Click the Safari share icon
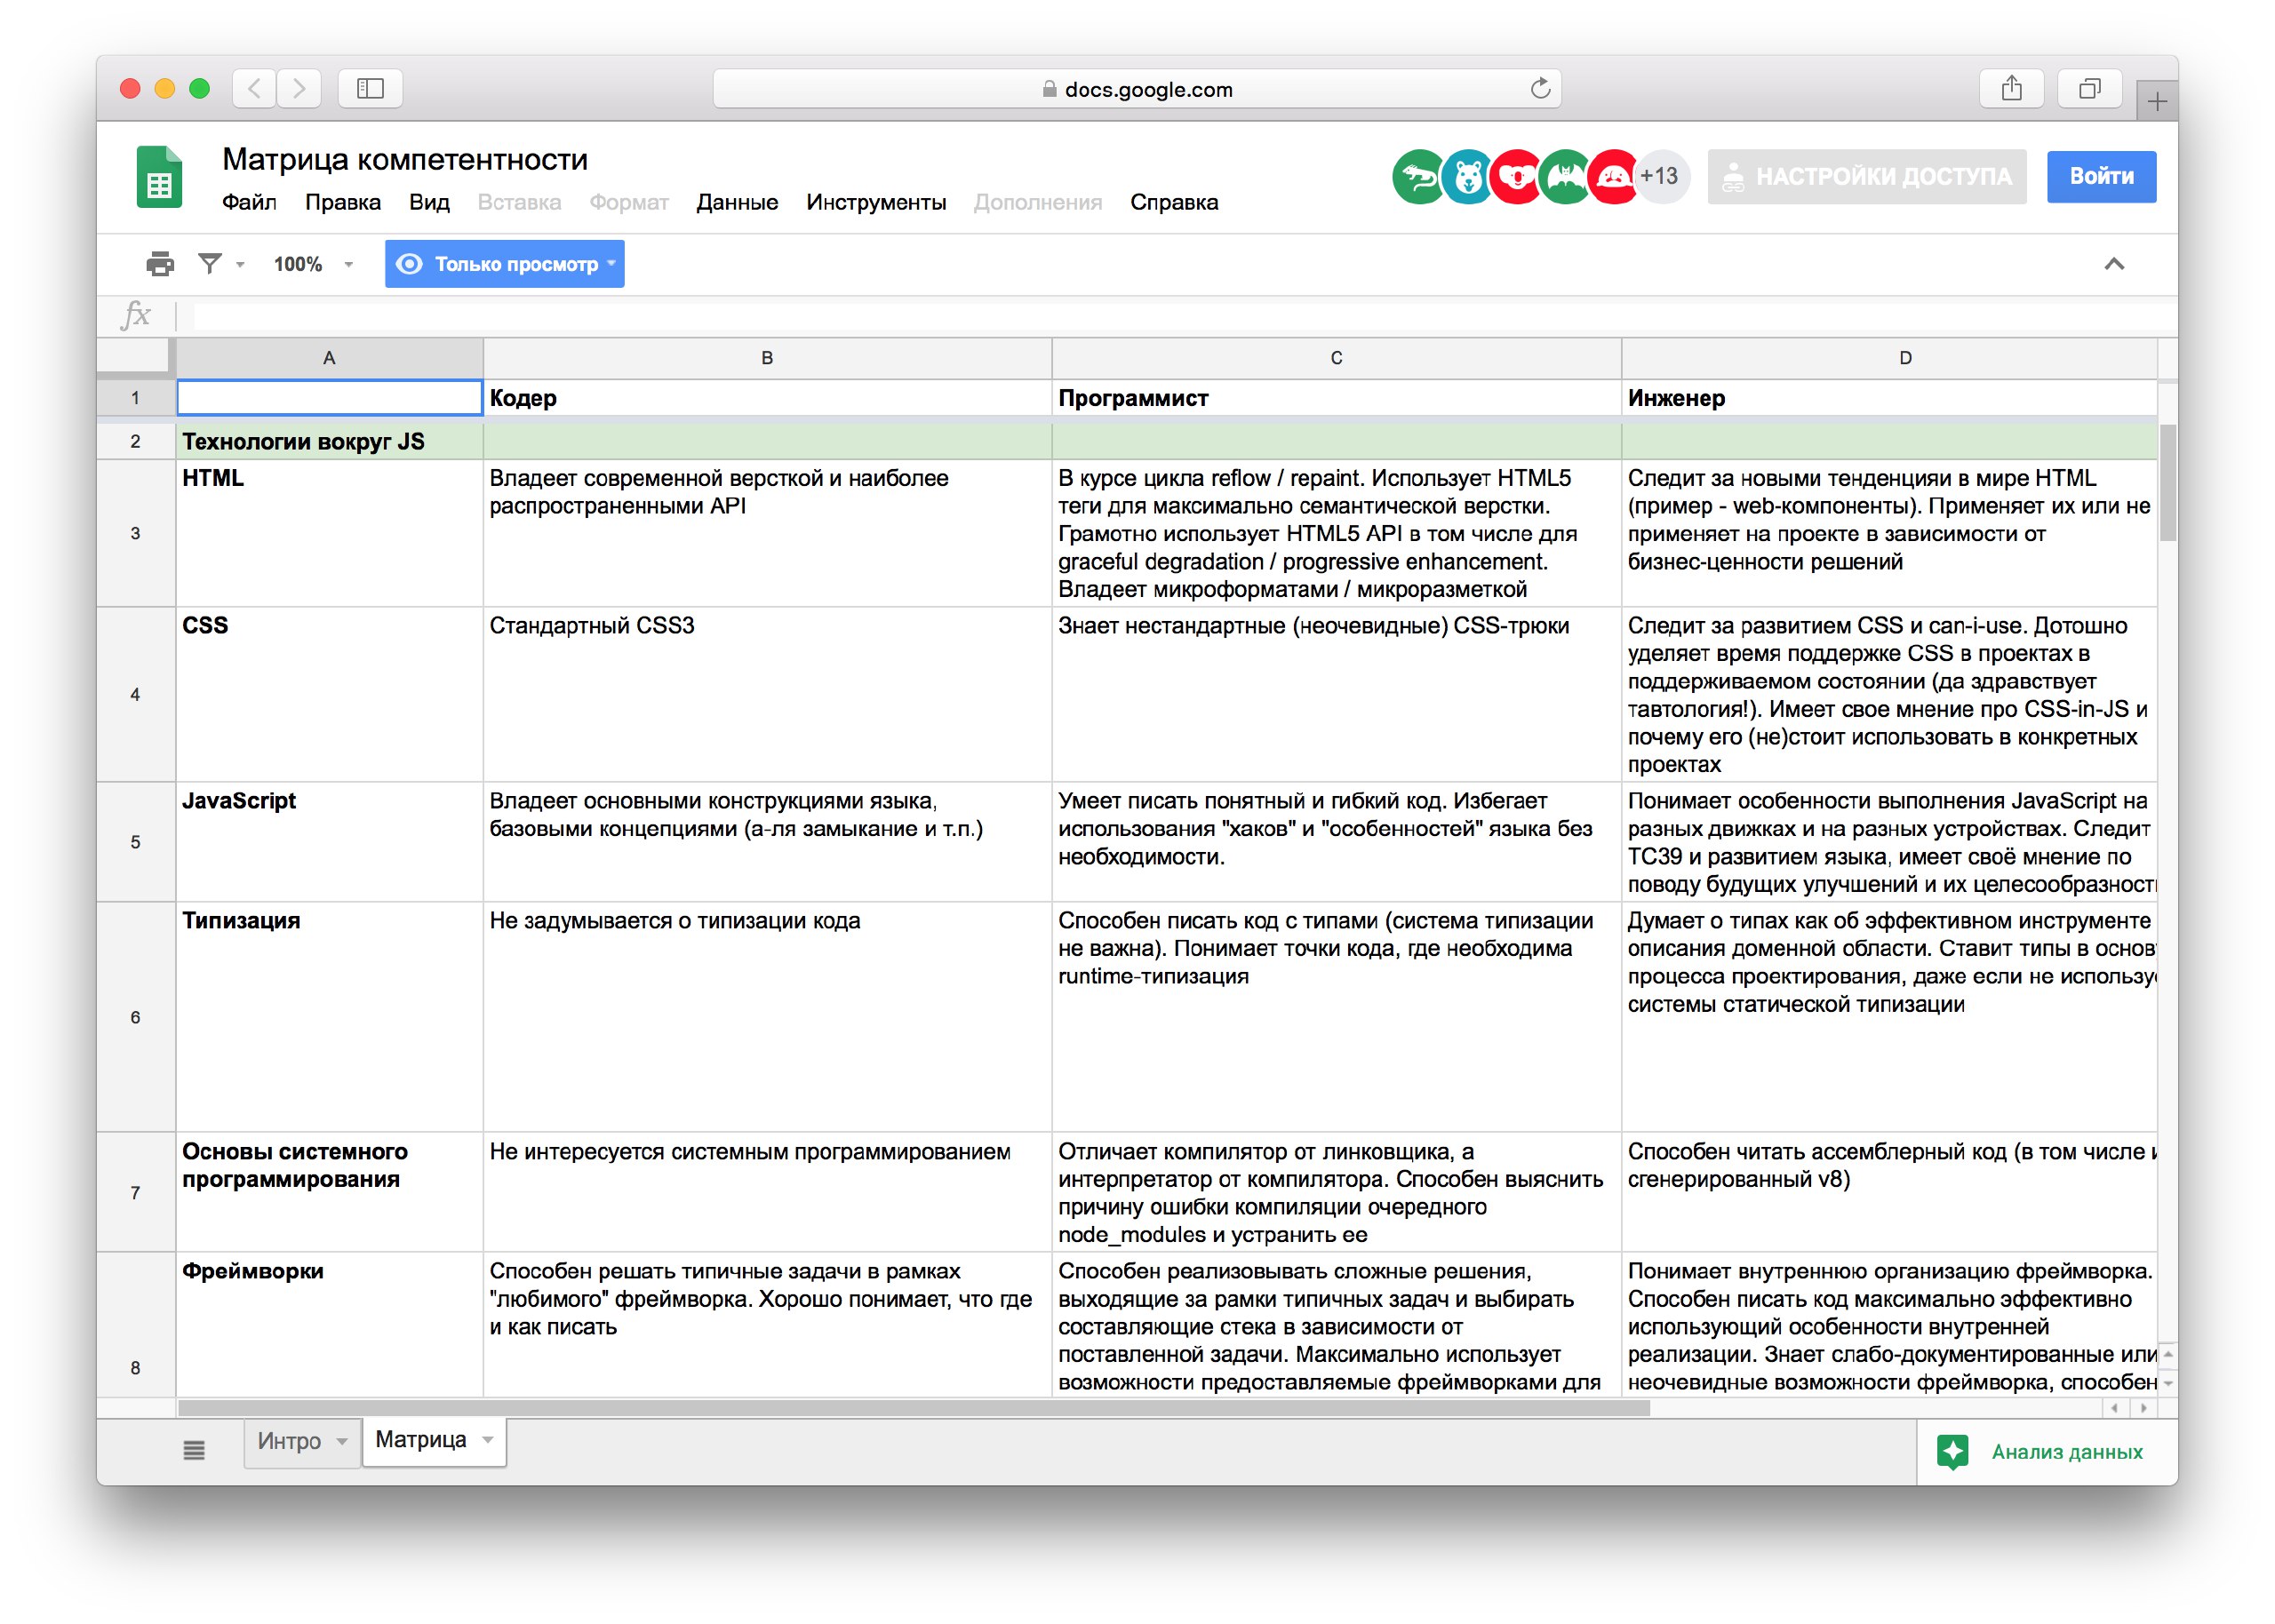 tap(2011, 89)
